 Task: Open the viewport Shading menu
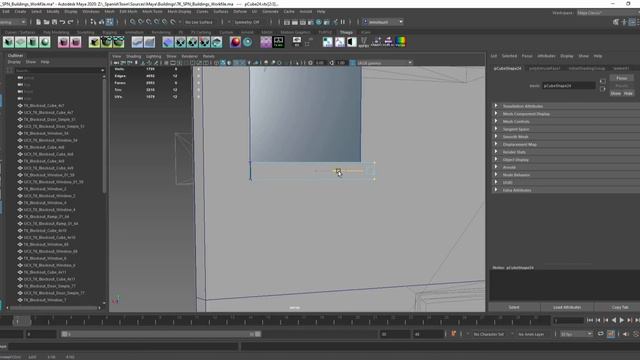point(133,56)
